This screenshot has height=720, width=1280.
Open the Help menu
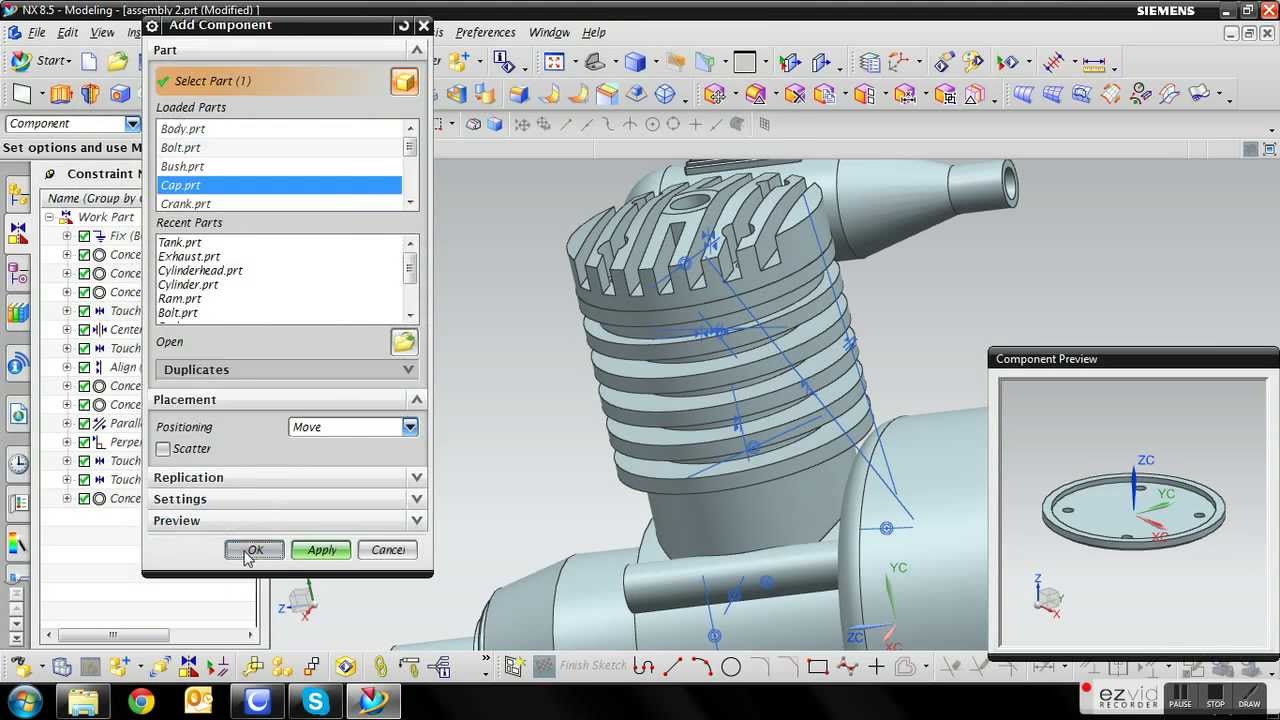[x=593, y=33]
